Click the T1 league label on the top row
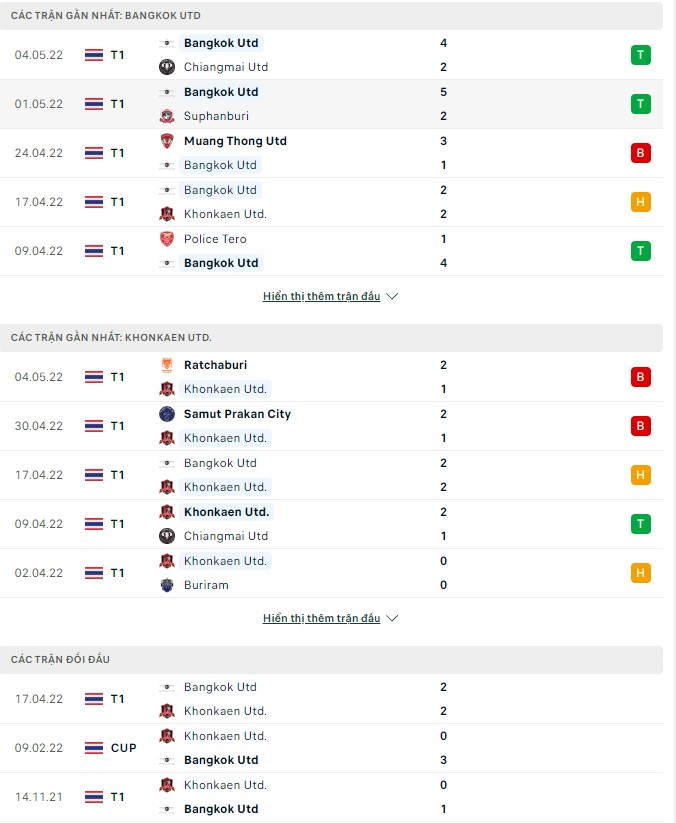The width and height of the screenshot is (676, 823). pyautogui.click(x=120, y=55)
